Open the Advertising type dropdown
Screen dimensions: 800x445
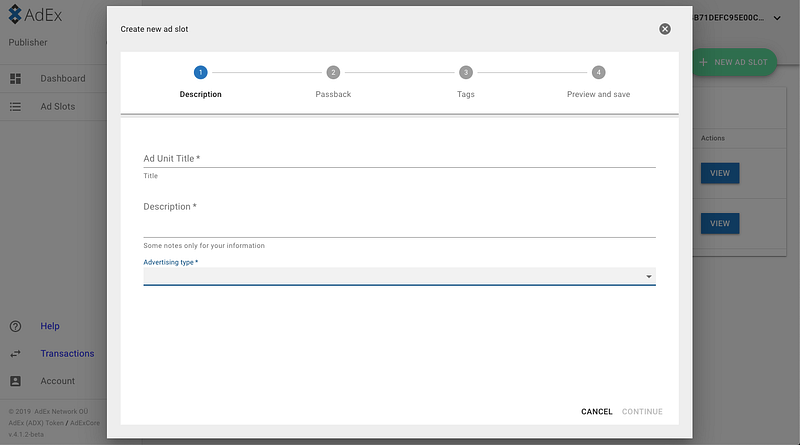pos(399,276)
